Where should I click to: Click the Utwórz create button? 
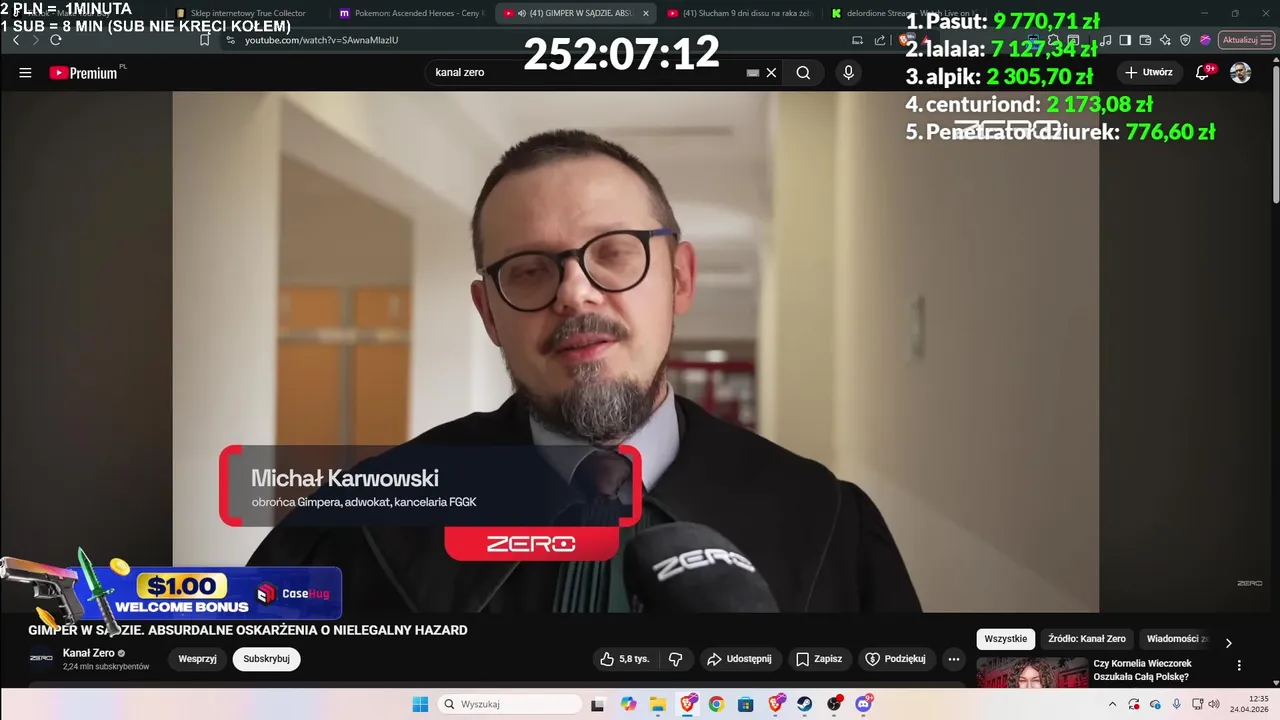pyautogui.click(x=1148, y=73)
